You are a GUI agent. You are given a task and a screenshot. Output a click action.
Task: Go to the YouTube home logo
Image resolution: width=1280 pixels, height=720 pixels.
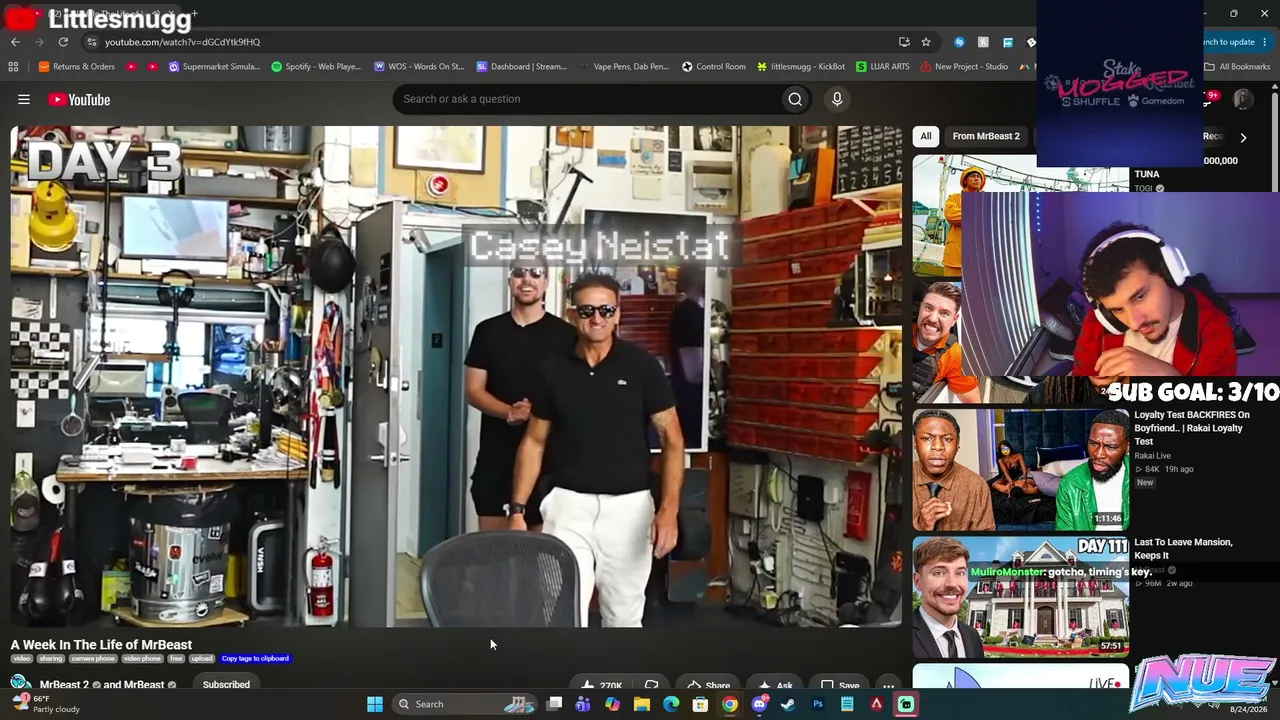[79, 99]
